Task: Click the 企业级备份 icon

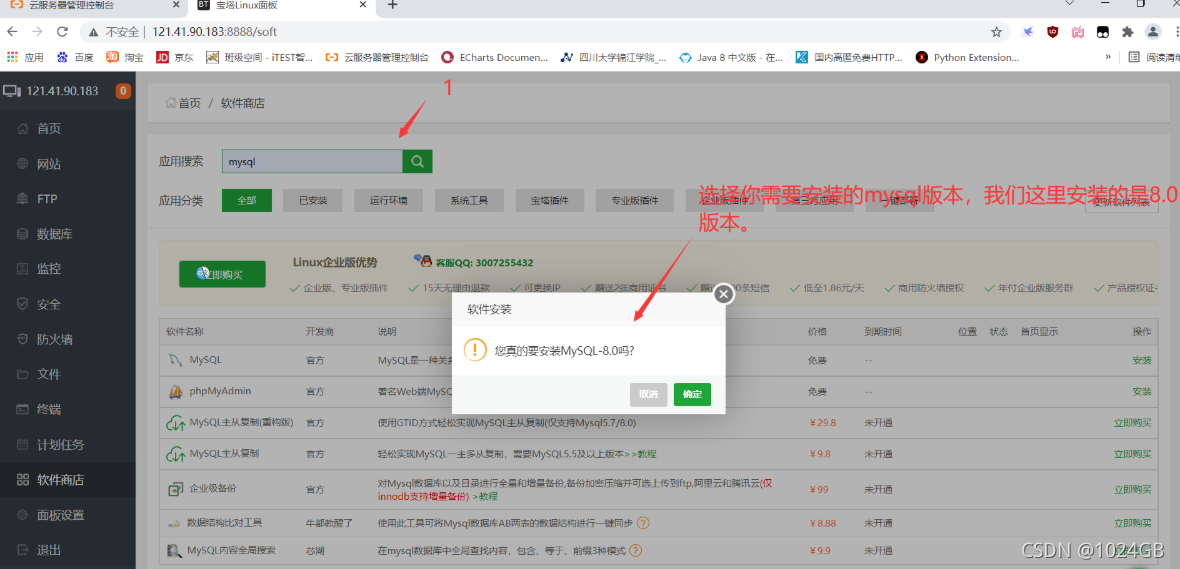Action: (x=175, y=489)
